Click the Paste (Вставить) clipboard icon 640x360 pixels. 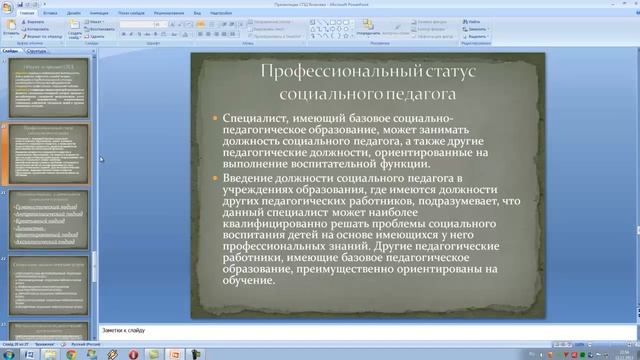point(11,25)
